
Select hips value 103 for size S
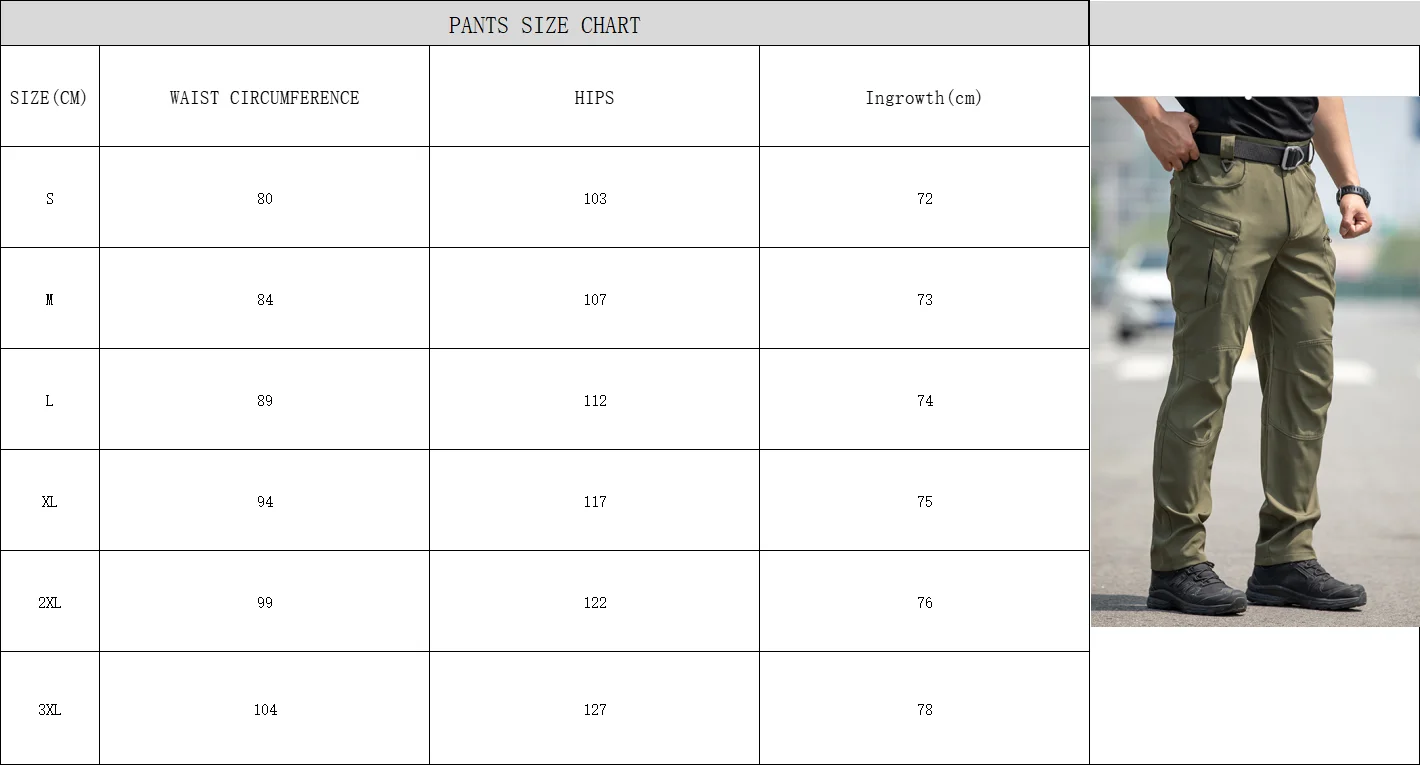[595, 199]
